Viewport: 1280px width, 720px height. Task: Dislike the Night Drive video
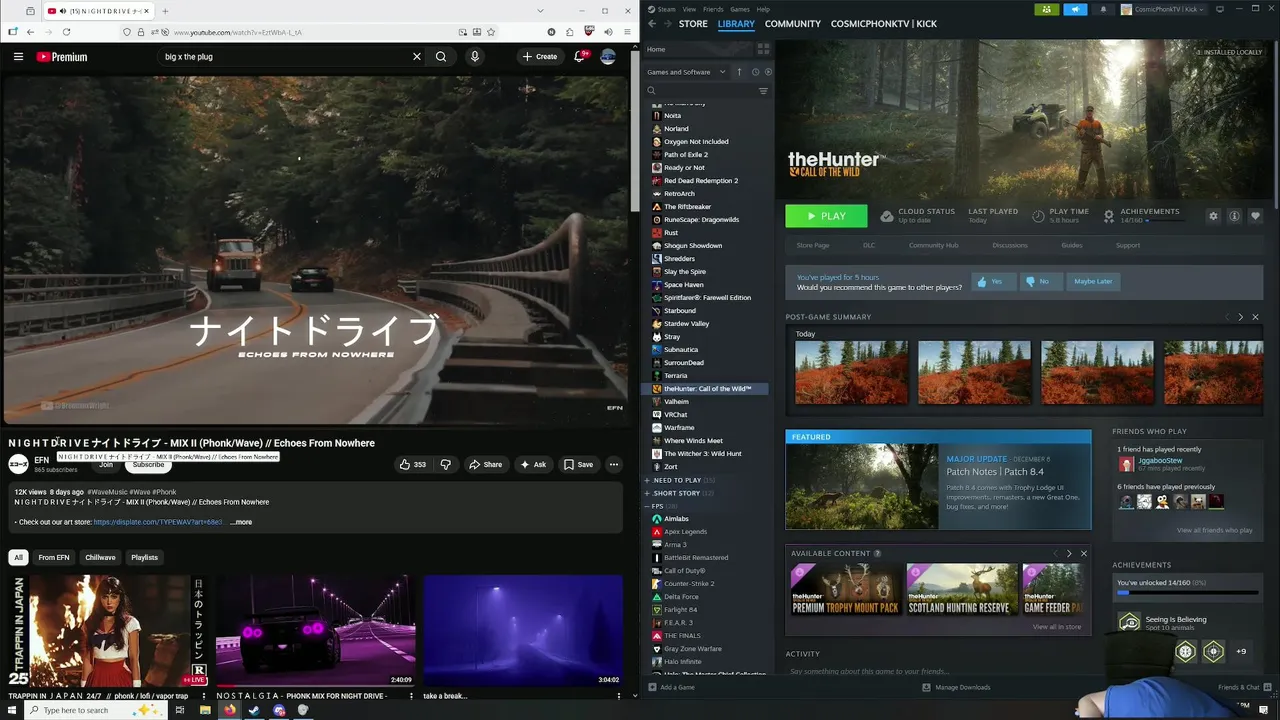(x=446, y=464)
